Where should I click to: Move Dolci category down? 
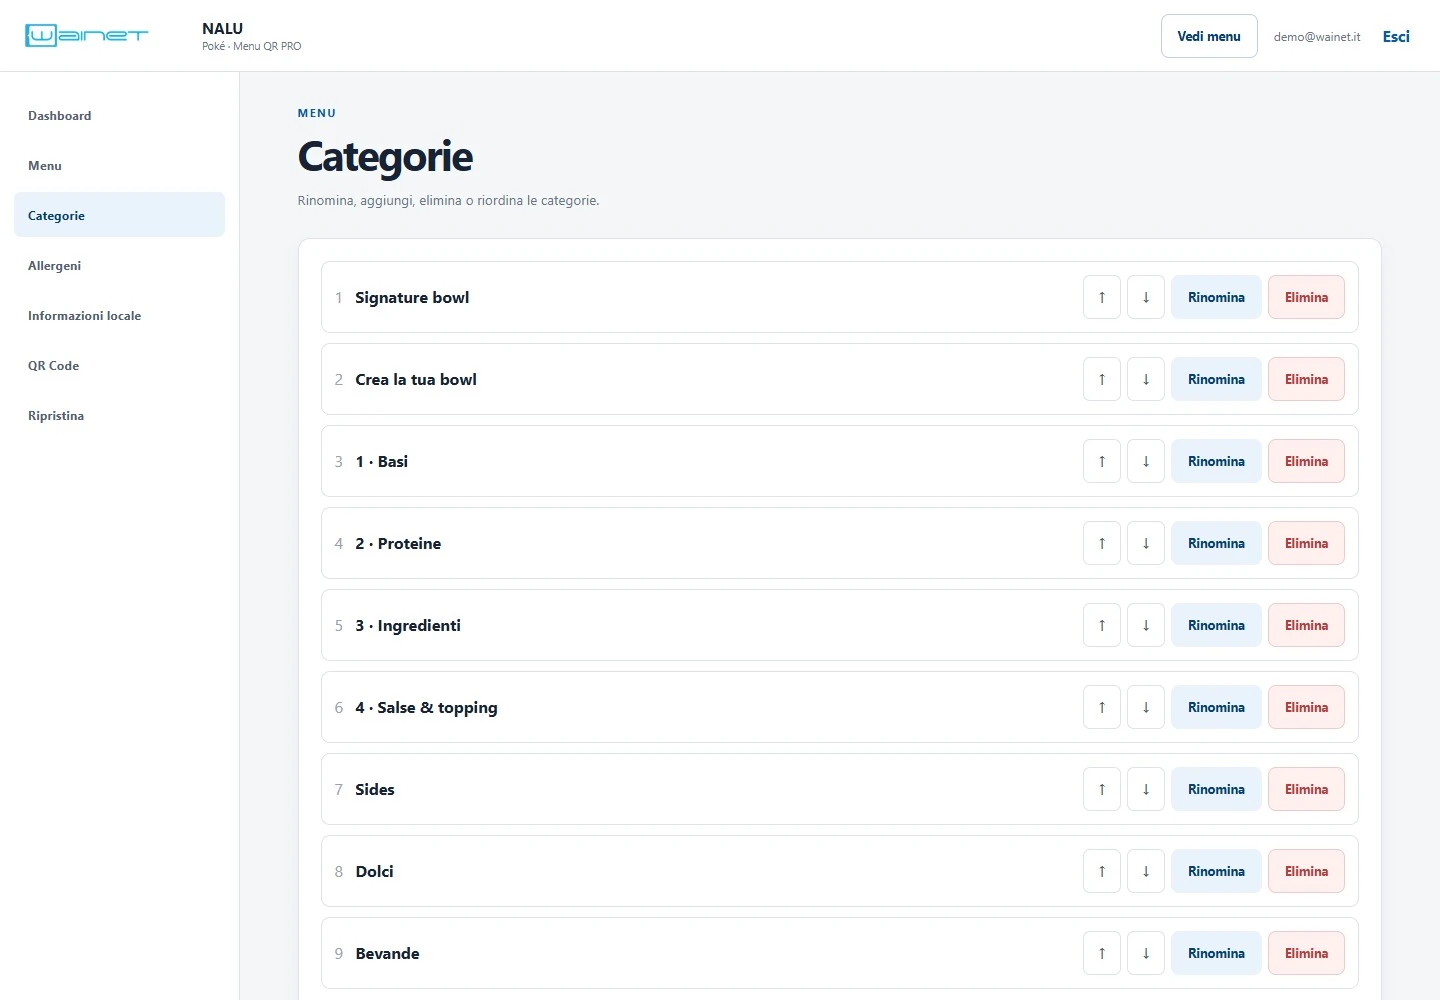coord(1146,871)
